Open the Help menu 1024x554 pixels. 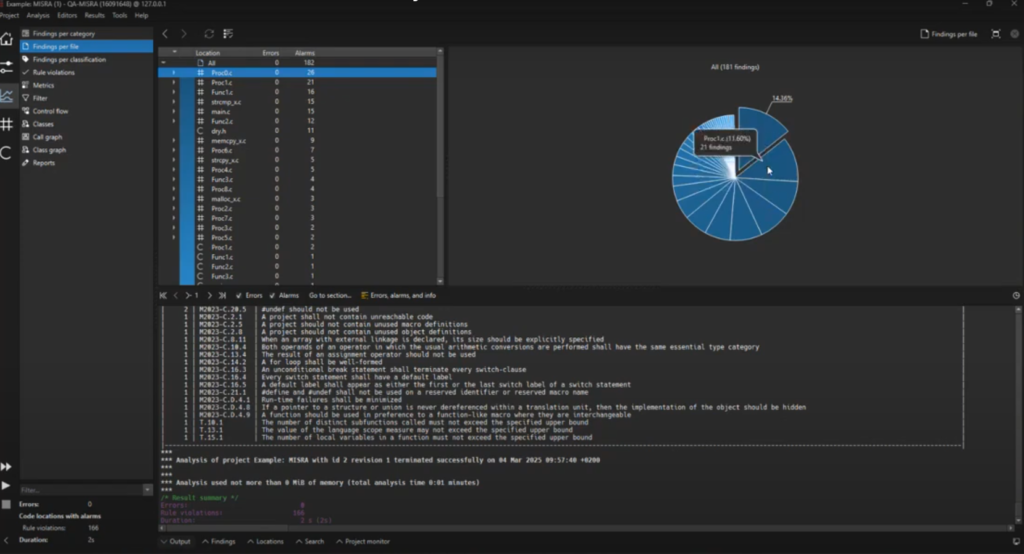(x=141, y=15)
